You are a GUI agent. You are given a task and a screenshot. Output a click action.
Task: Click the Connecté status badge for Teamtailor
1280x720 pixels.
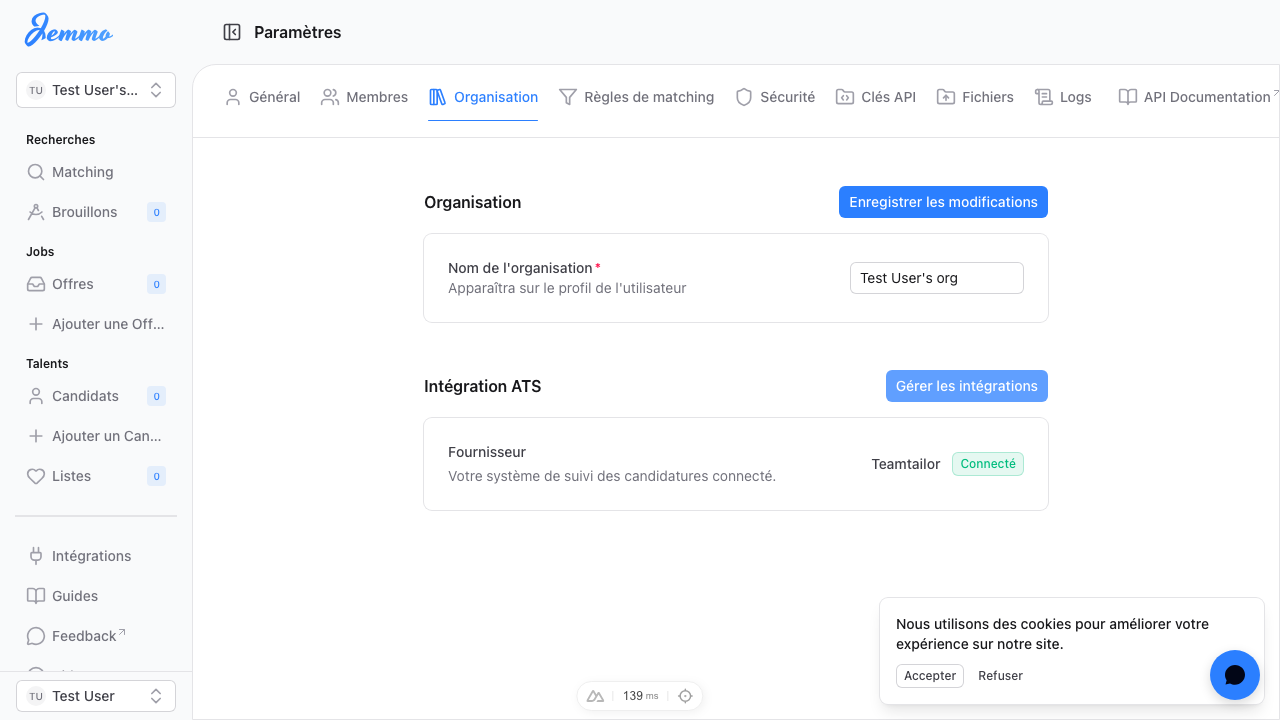click(987, 464)
